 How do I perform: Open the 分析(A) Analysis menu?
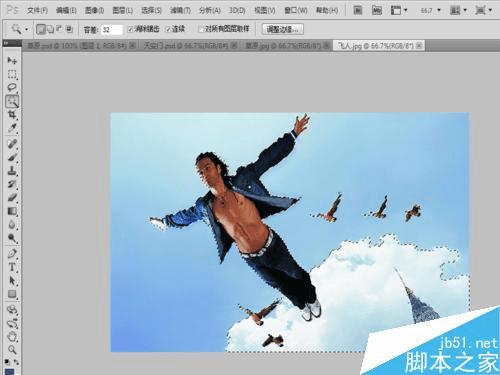pyautogui.click(x=210, y=10)
